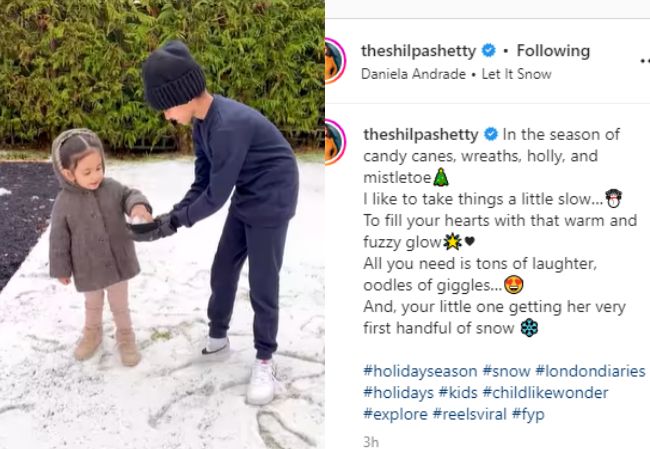Open the #kids hashtag
650x449 pixels.
(458, 393)
